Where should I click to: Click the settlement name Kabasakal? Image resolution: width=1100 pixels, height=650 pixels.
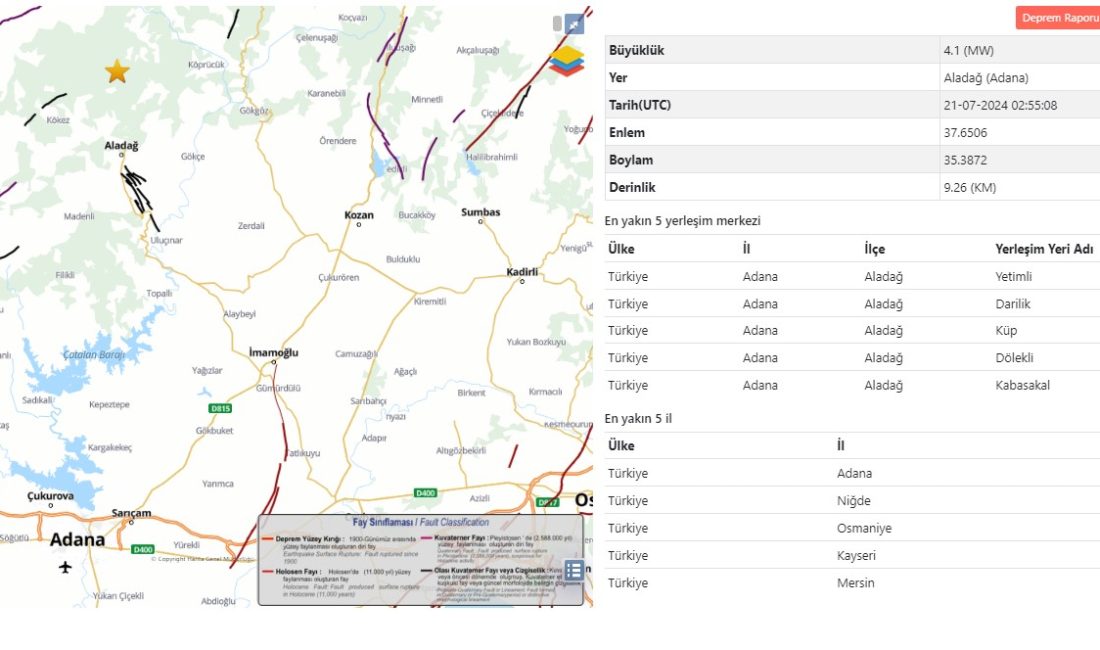[1022, 385]
